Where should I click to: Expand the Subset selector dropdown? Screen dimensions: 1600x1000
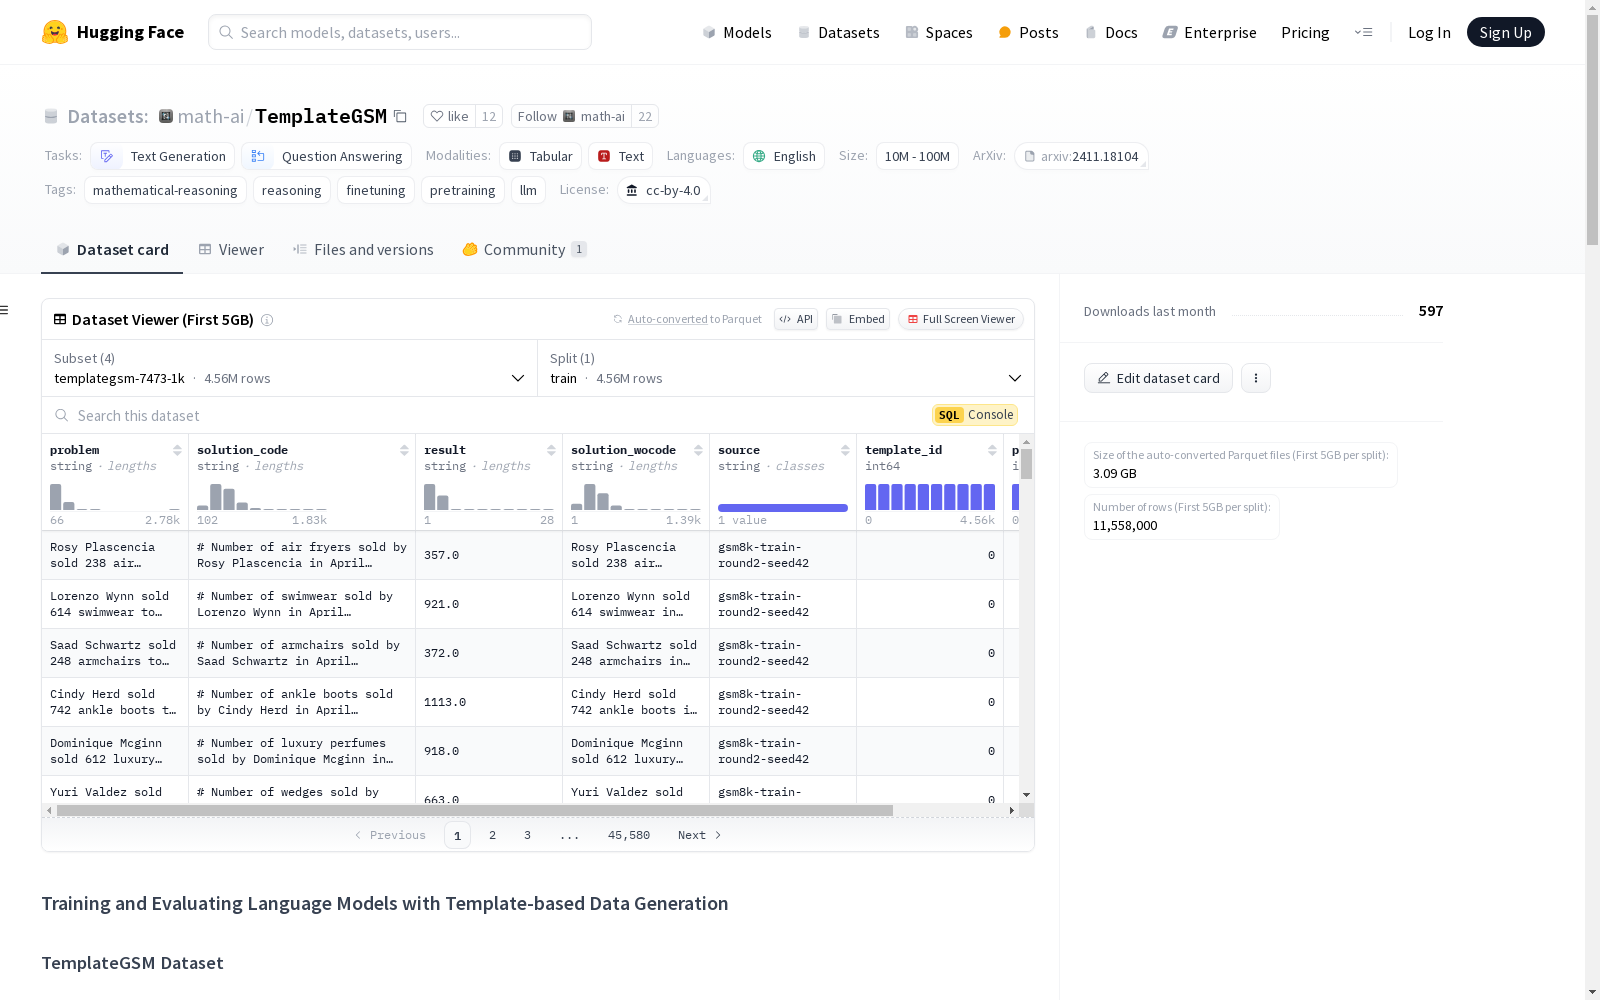290,368
